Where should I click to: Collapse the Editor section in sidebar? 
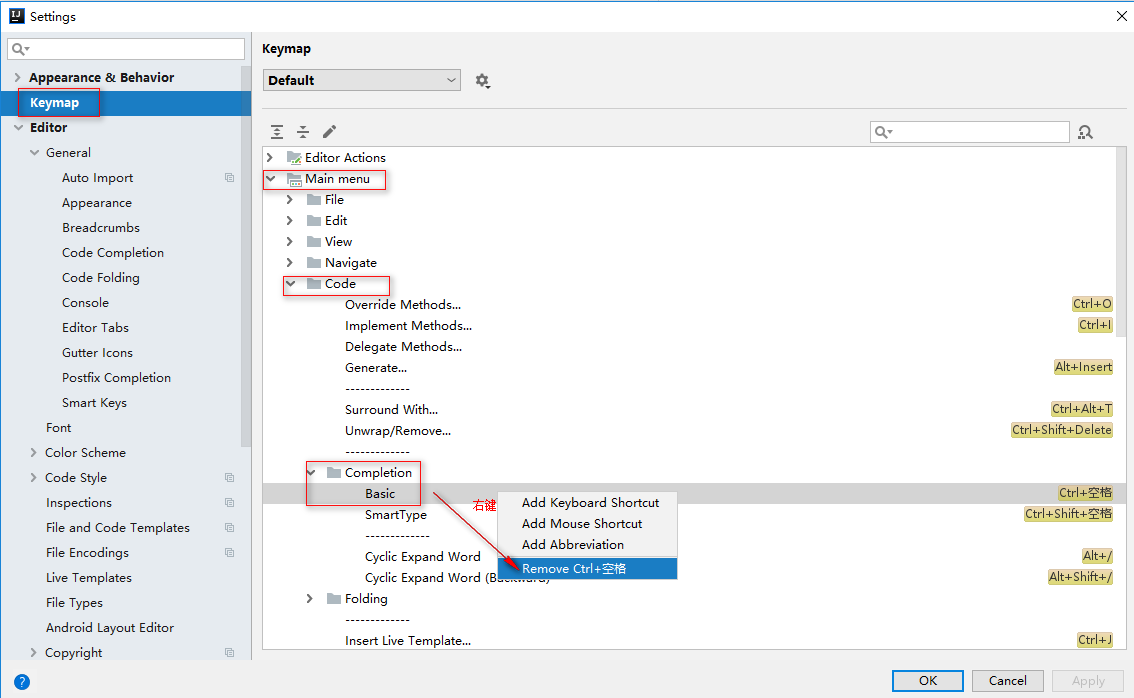coord(18,127)
